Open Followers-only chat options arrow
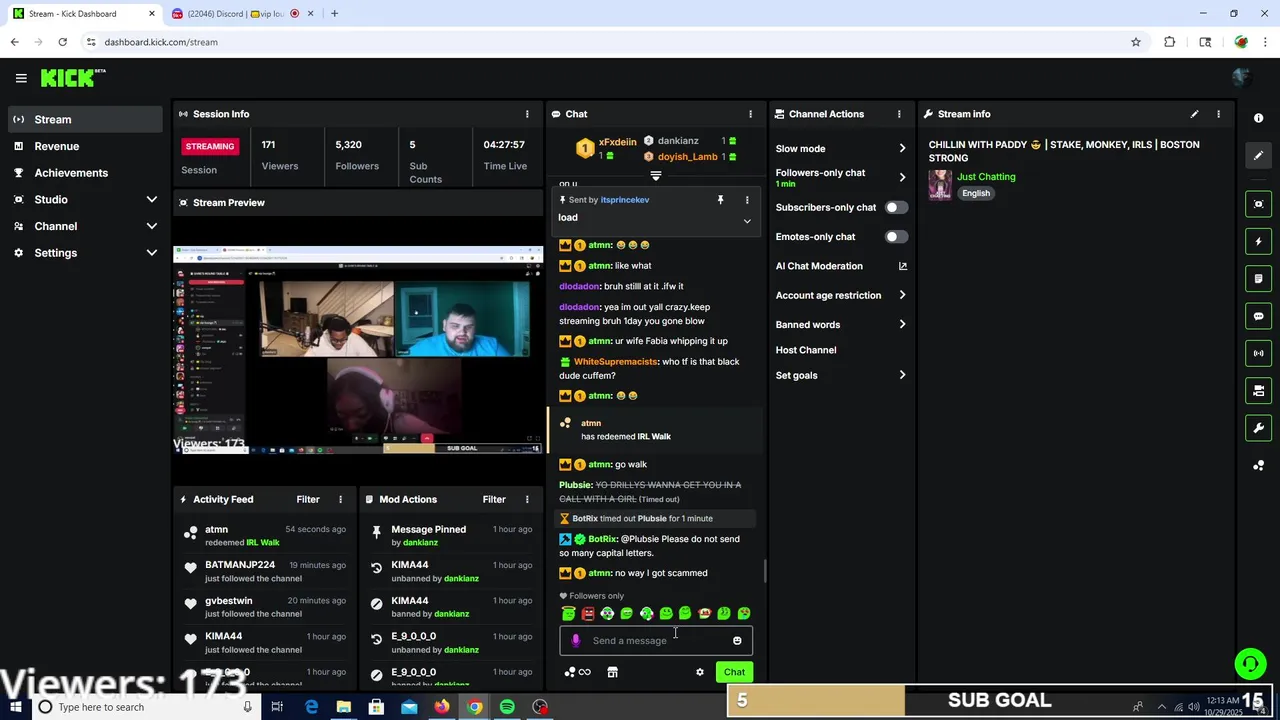This screenshot has width=1280, height=720. tap(902, 177)
